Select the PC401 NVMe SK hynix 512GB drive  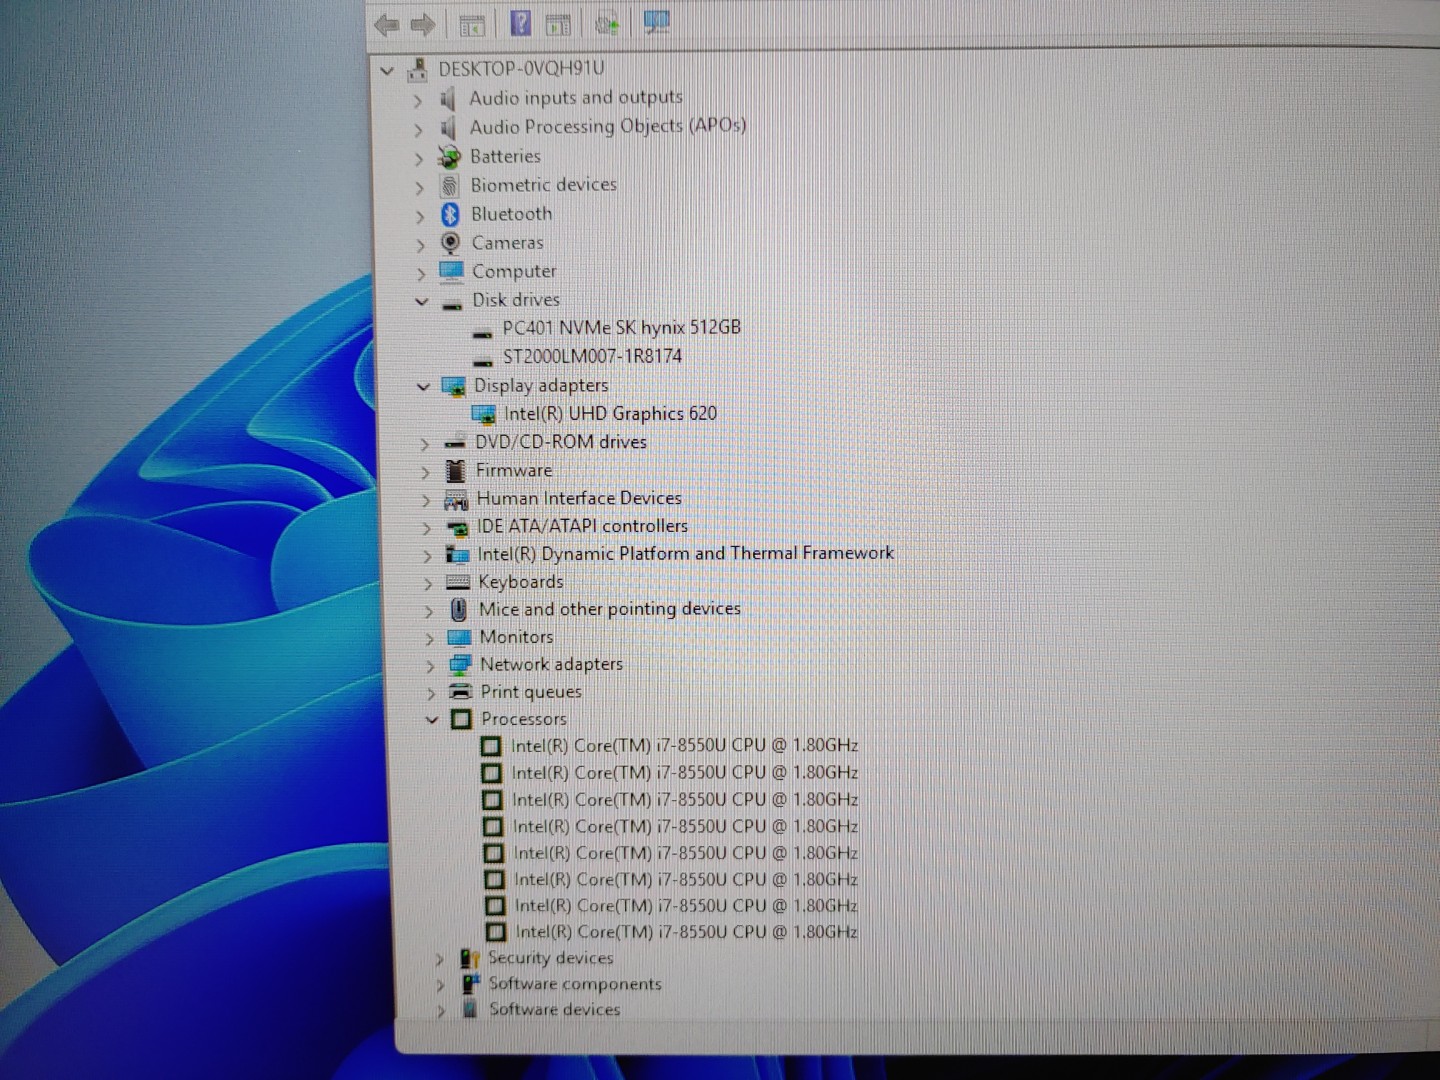[x=621, y=328]
